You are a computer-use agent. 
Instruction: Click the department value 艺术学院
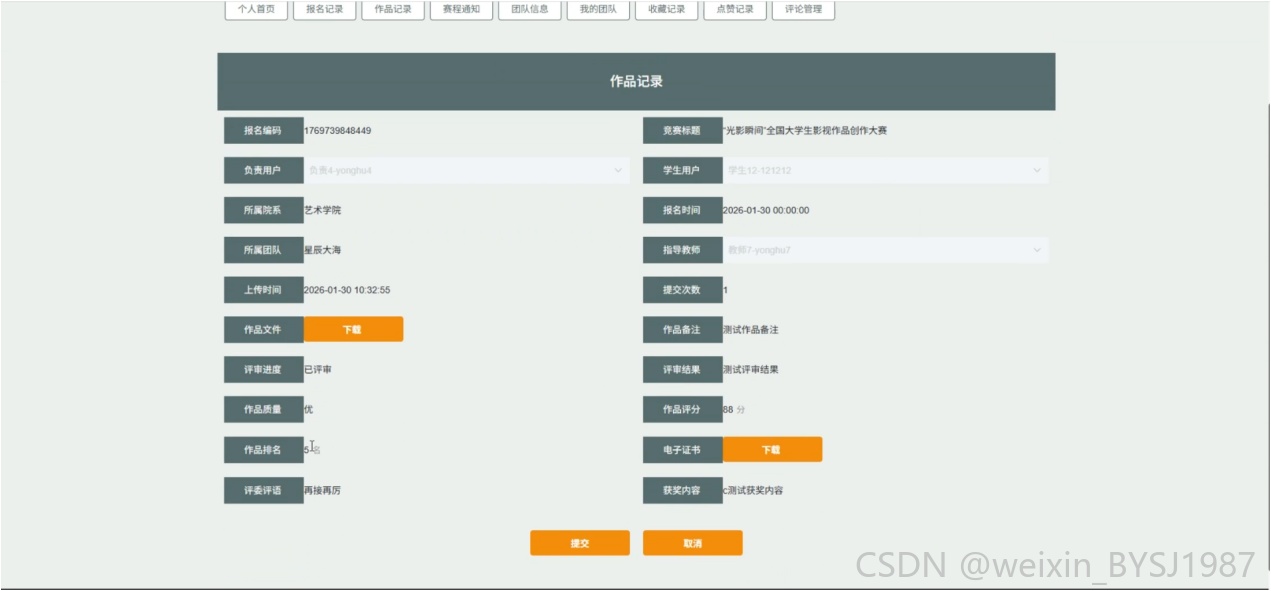322,210
